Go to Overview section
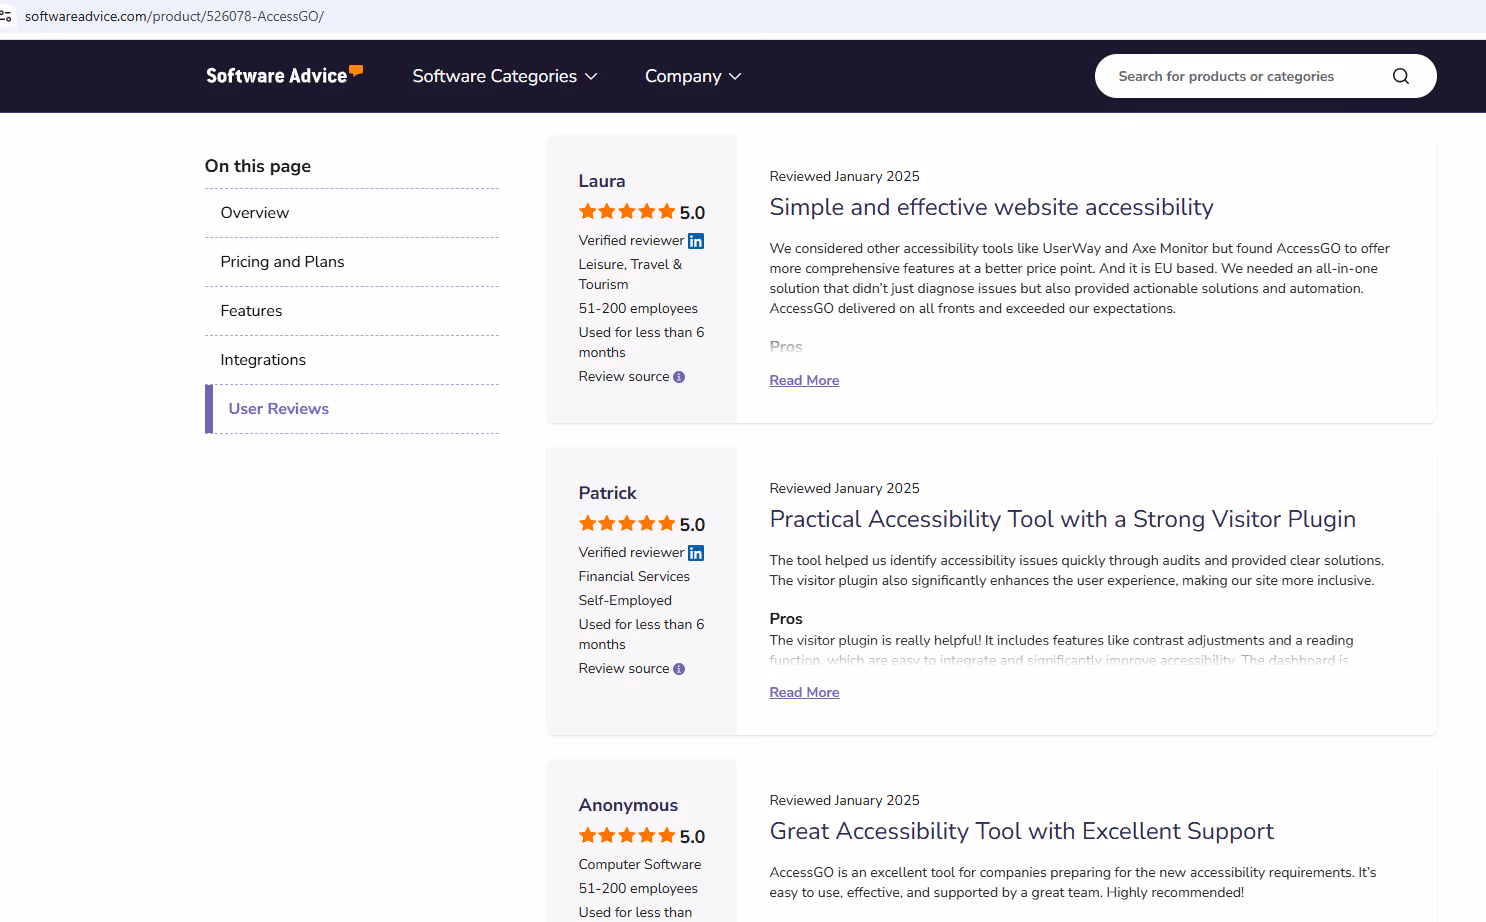 (255, 213)
